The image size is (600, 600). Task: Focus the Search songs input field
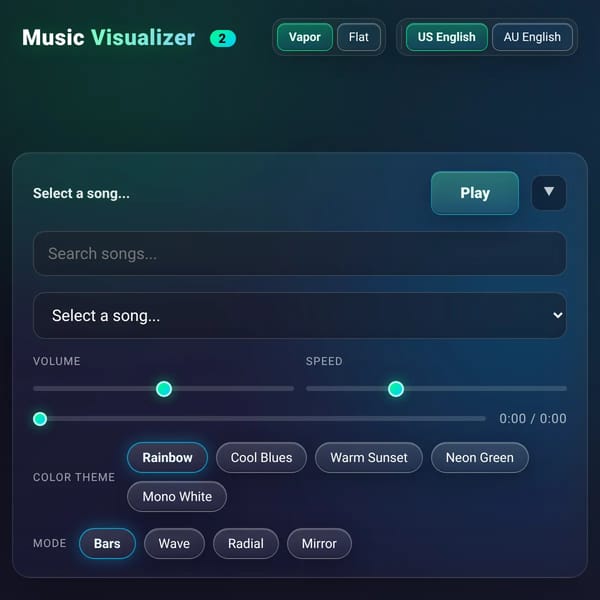click(x=300, y=253)
